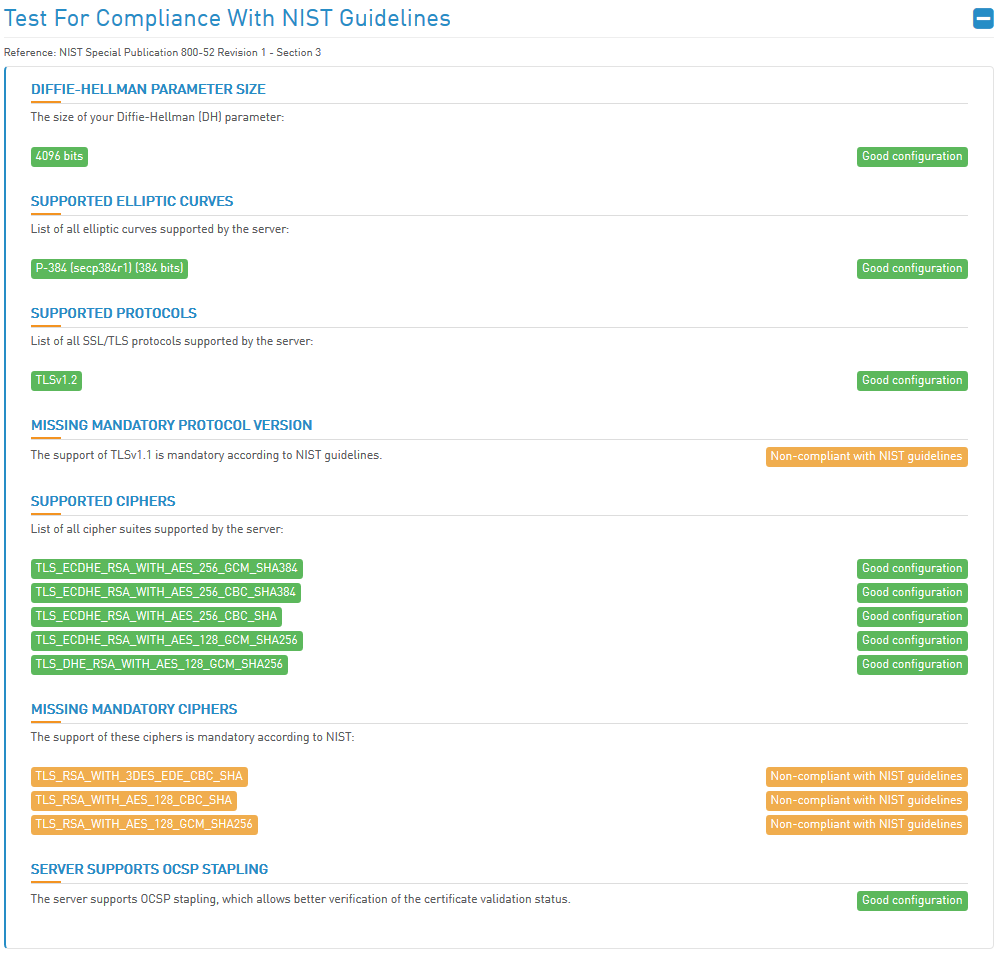Viewport: 1000px width, 956px height.
Task: Click the 4096 bits badge
Action: pos(59,156)
